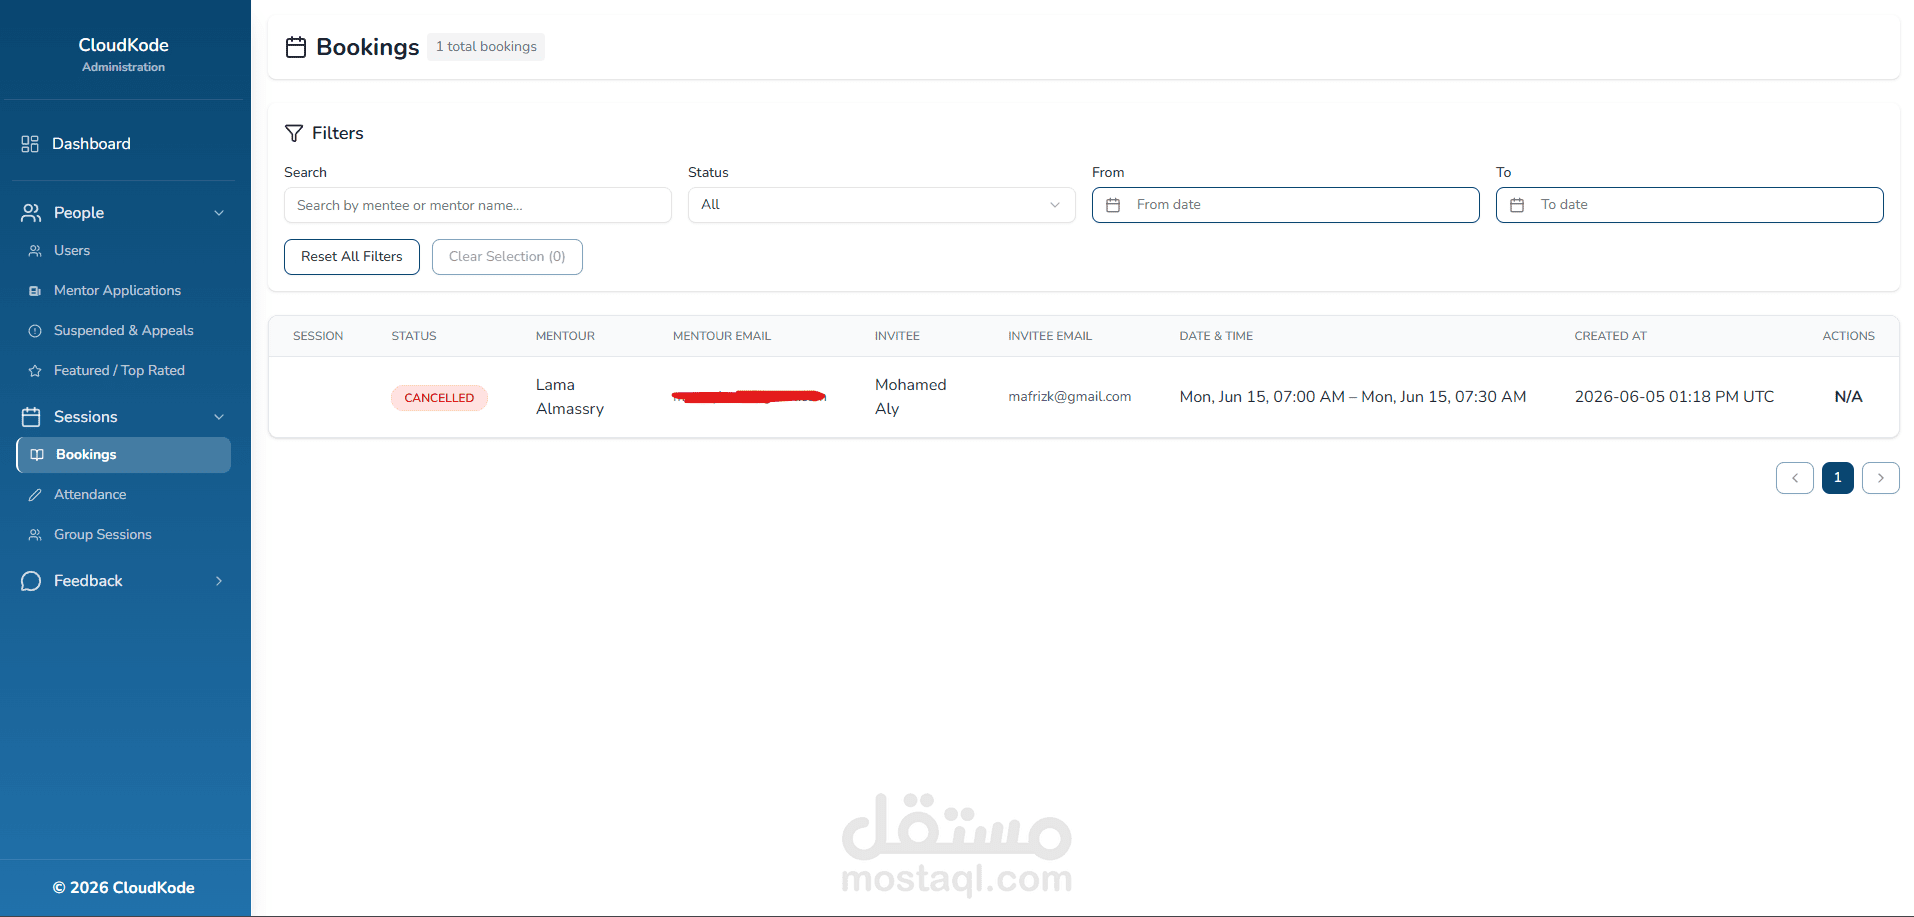Click Clear Selection (0) button

tap(507, 257)
